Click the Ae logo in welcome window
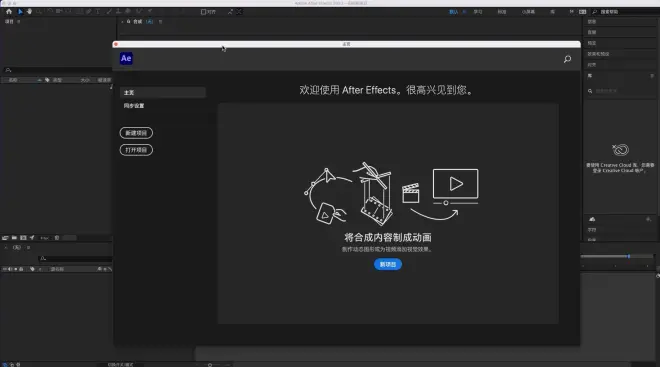 [x=126, y=58]
